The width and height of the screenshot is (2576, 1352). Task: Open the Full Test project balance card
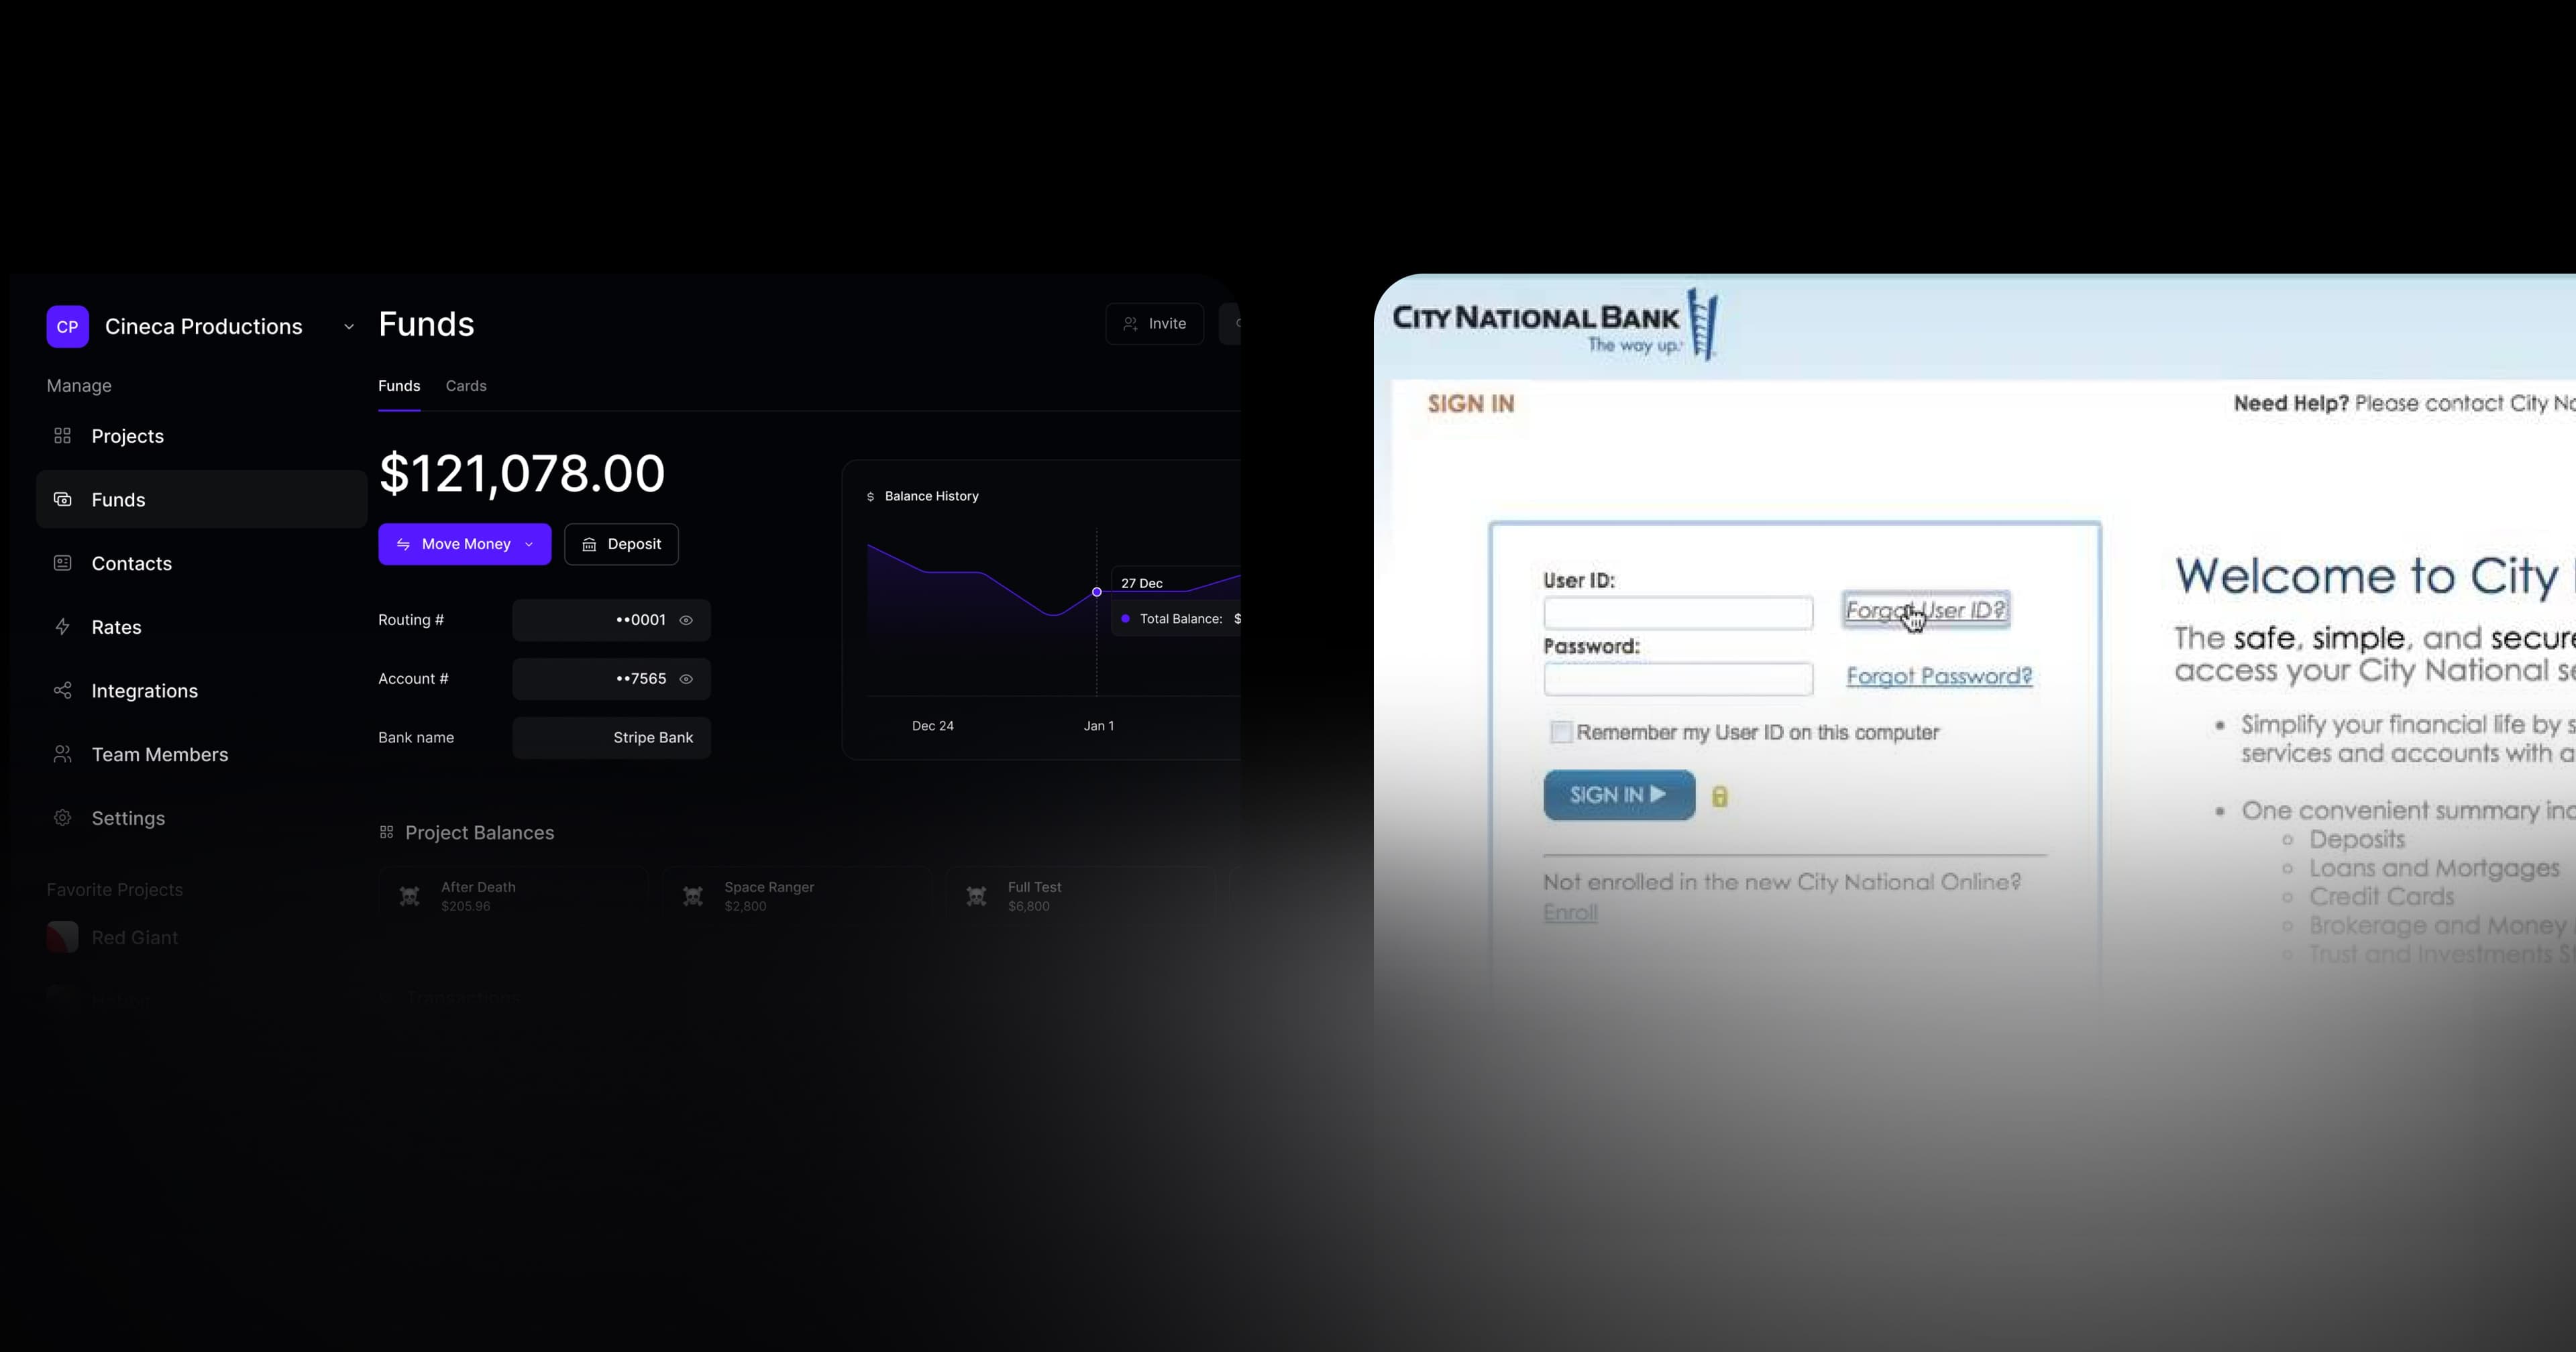click(x=1081, y=896)
